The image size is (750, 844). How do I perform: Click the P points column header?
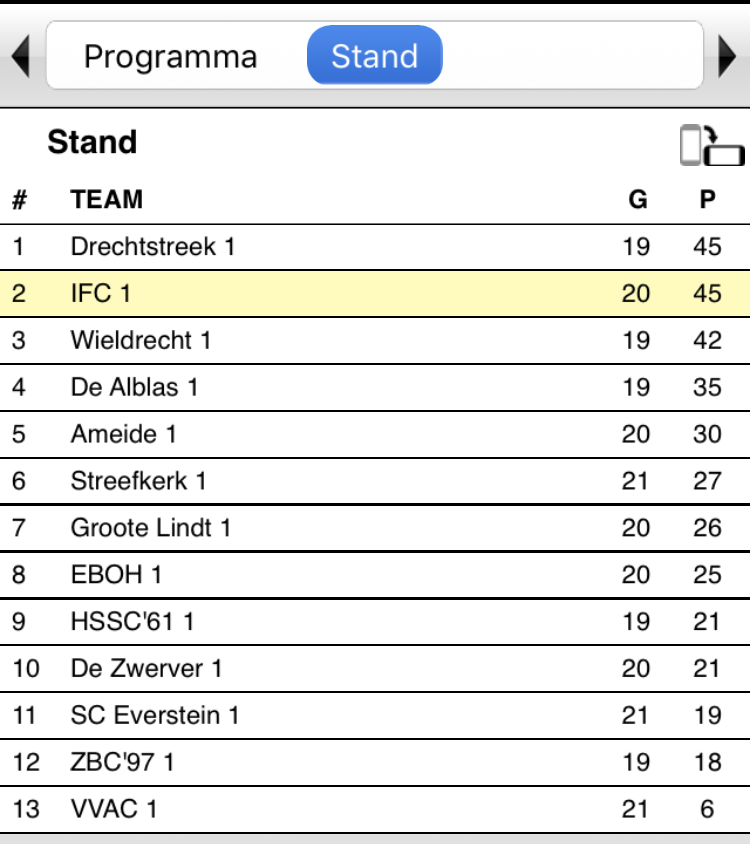pos(707,200)
